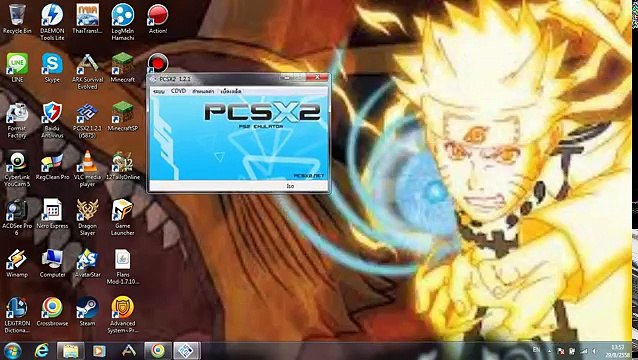Switch to Chrome in the taskbar
The image size is (638, 360).
pos(158,351)
